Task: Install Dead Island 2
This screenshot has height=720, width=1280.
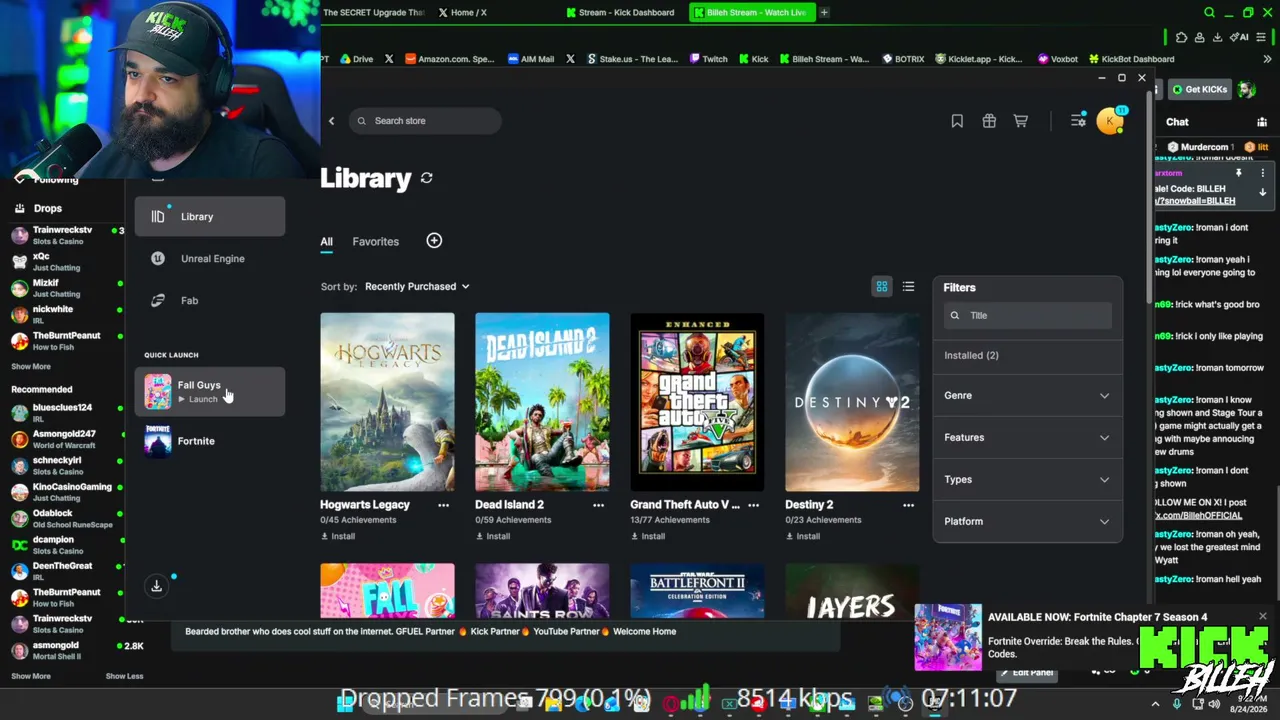Action: 493,537
